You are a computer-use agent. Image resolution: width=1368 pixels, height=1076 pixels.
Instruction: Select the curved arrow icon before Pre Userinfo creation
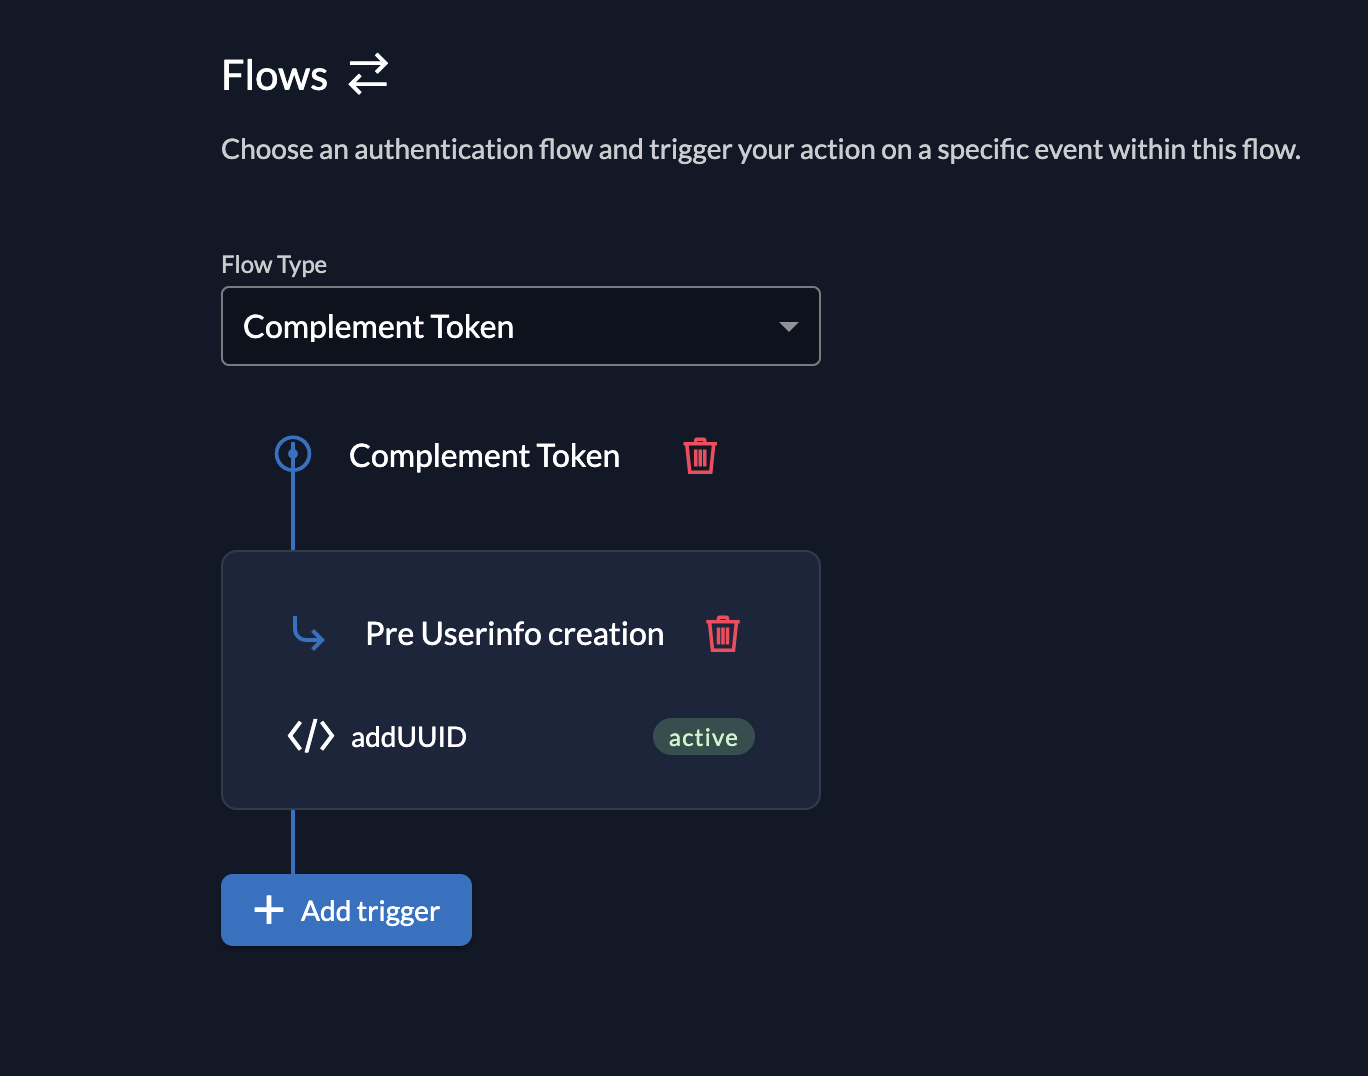coord(308,633)
